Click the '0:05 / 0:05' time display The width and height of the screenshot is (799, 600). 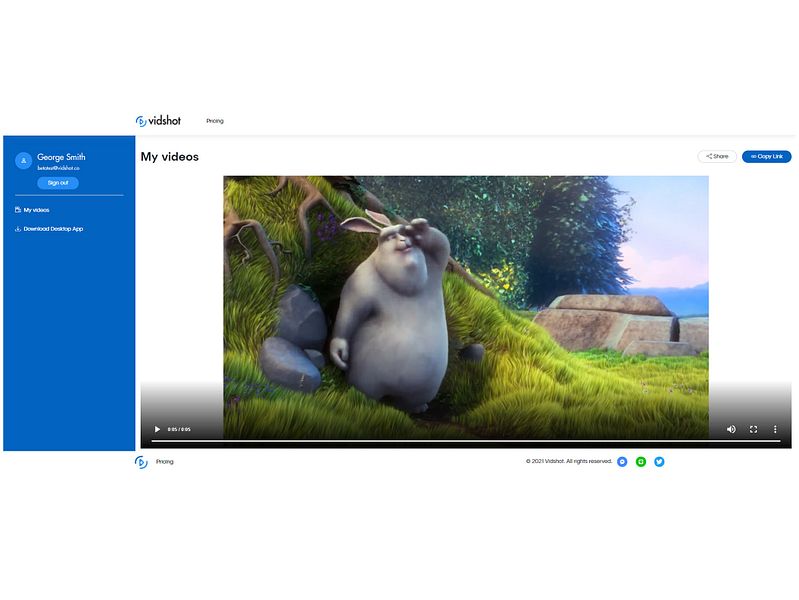tap(179, 429)
